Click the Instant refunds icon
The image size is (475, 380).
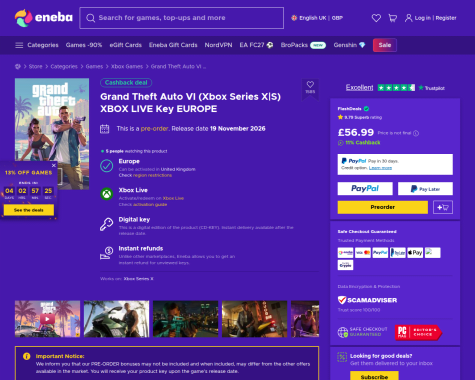(107, 253)
